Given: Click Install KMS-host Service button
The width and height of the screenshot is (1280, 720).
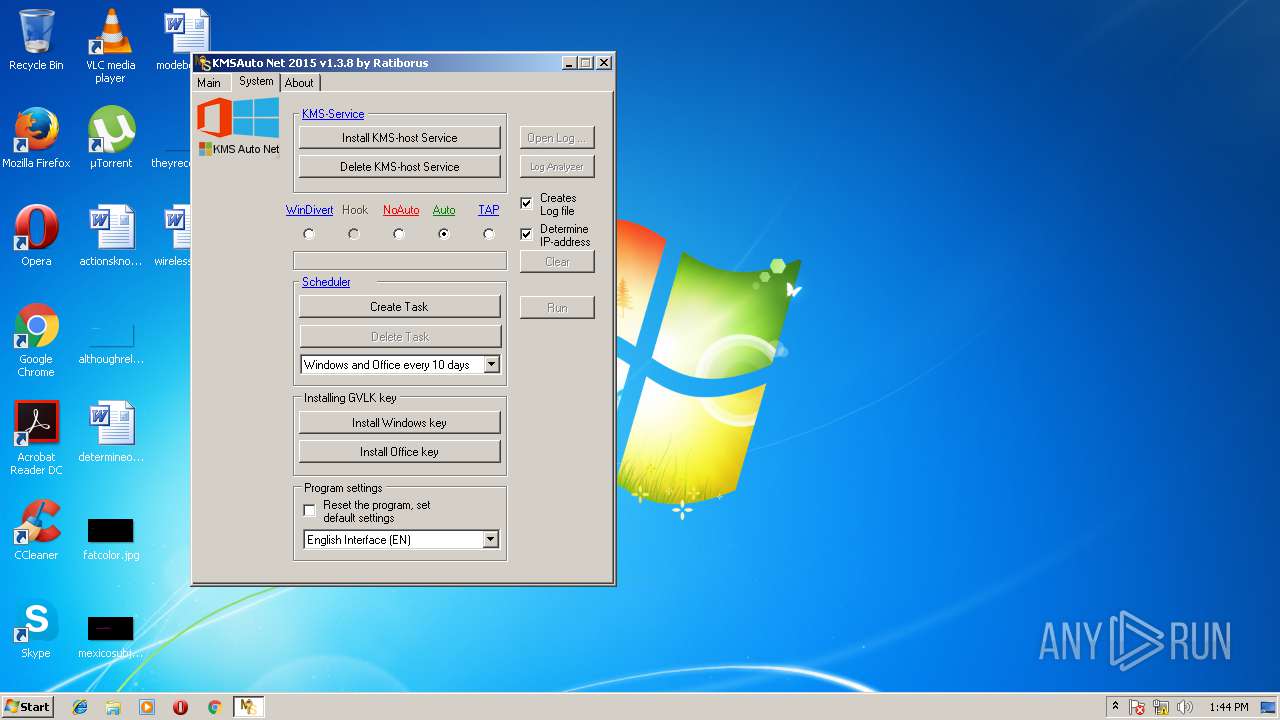Looking at the screenshot, I should coord(400,138).
